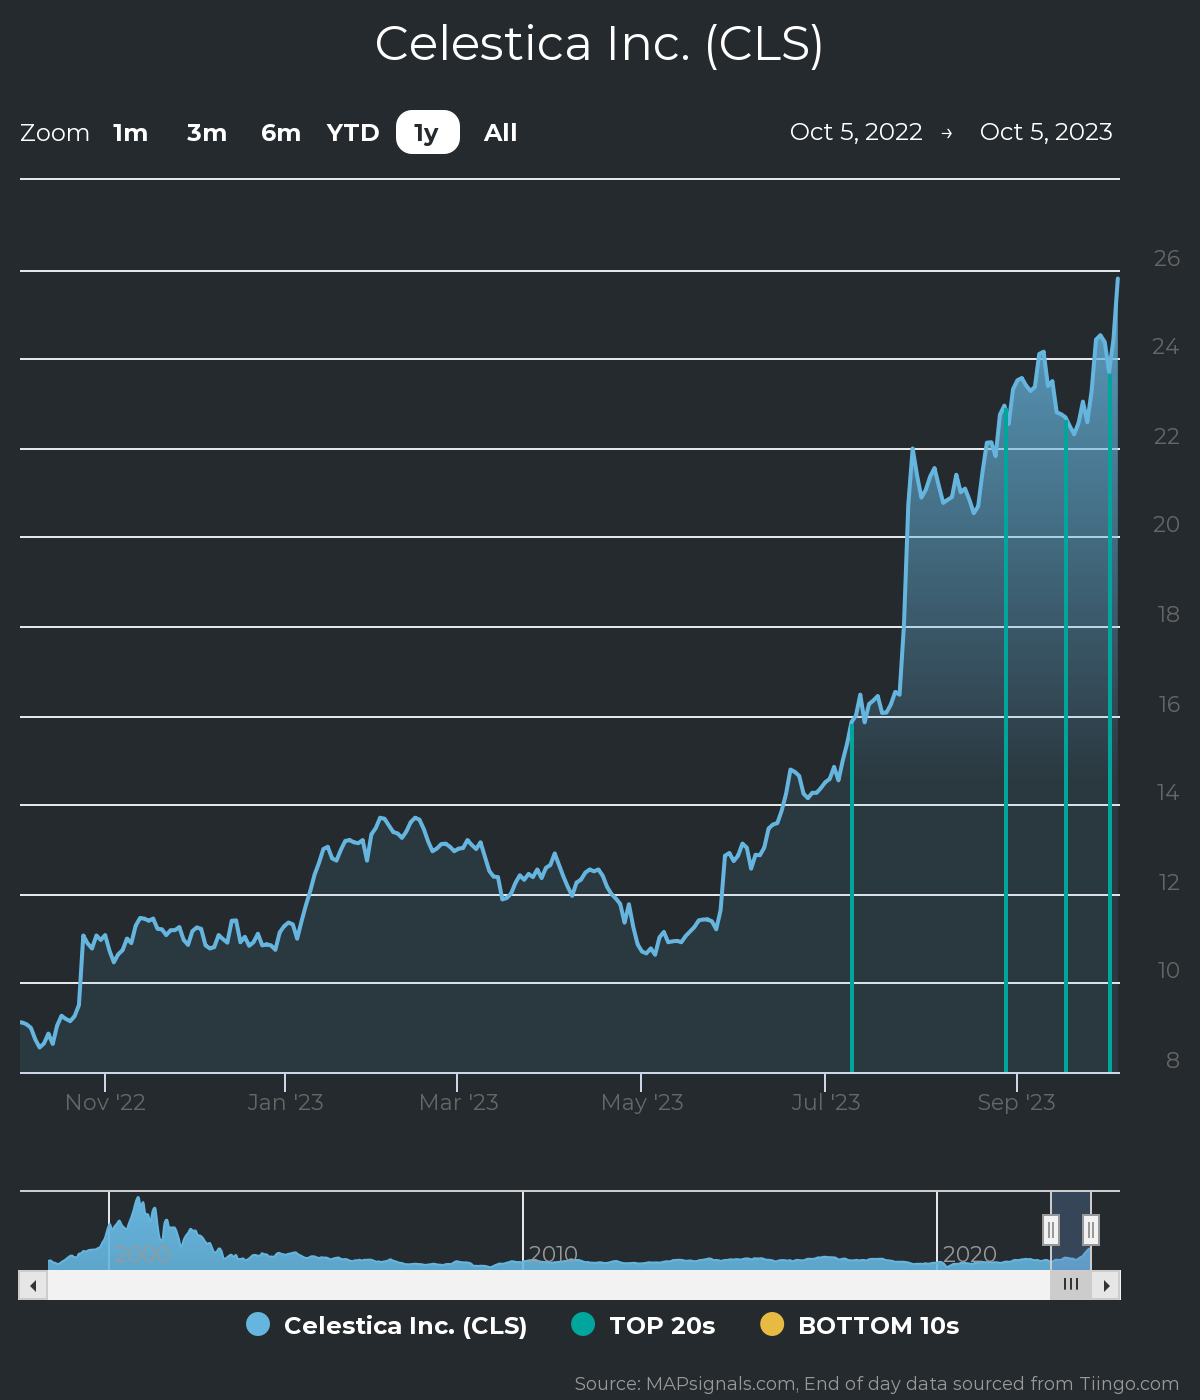Click the yellow BOTTOM 10s legend dot

(772, 1324)
